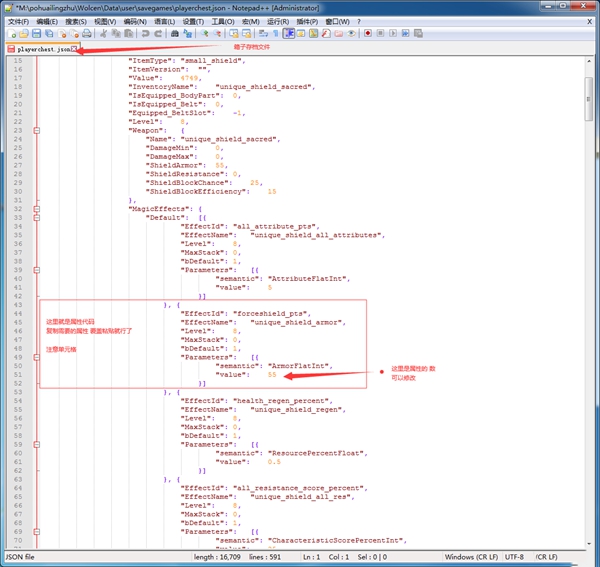
Task: Save the current recorded macro
Action: click(418, 34)
